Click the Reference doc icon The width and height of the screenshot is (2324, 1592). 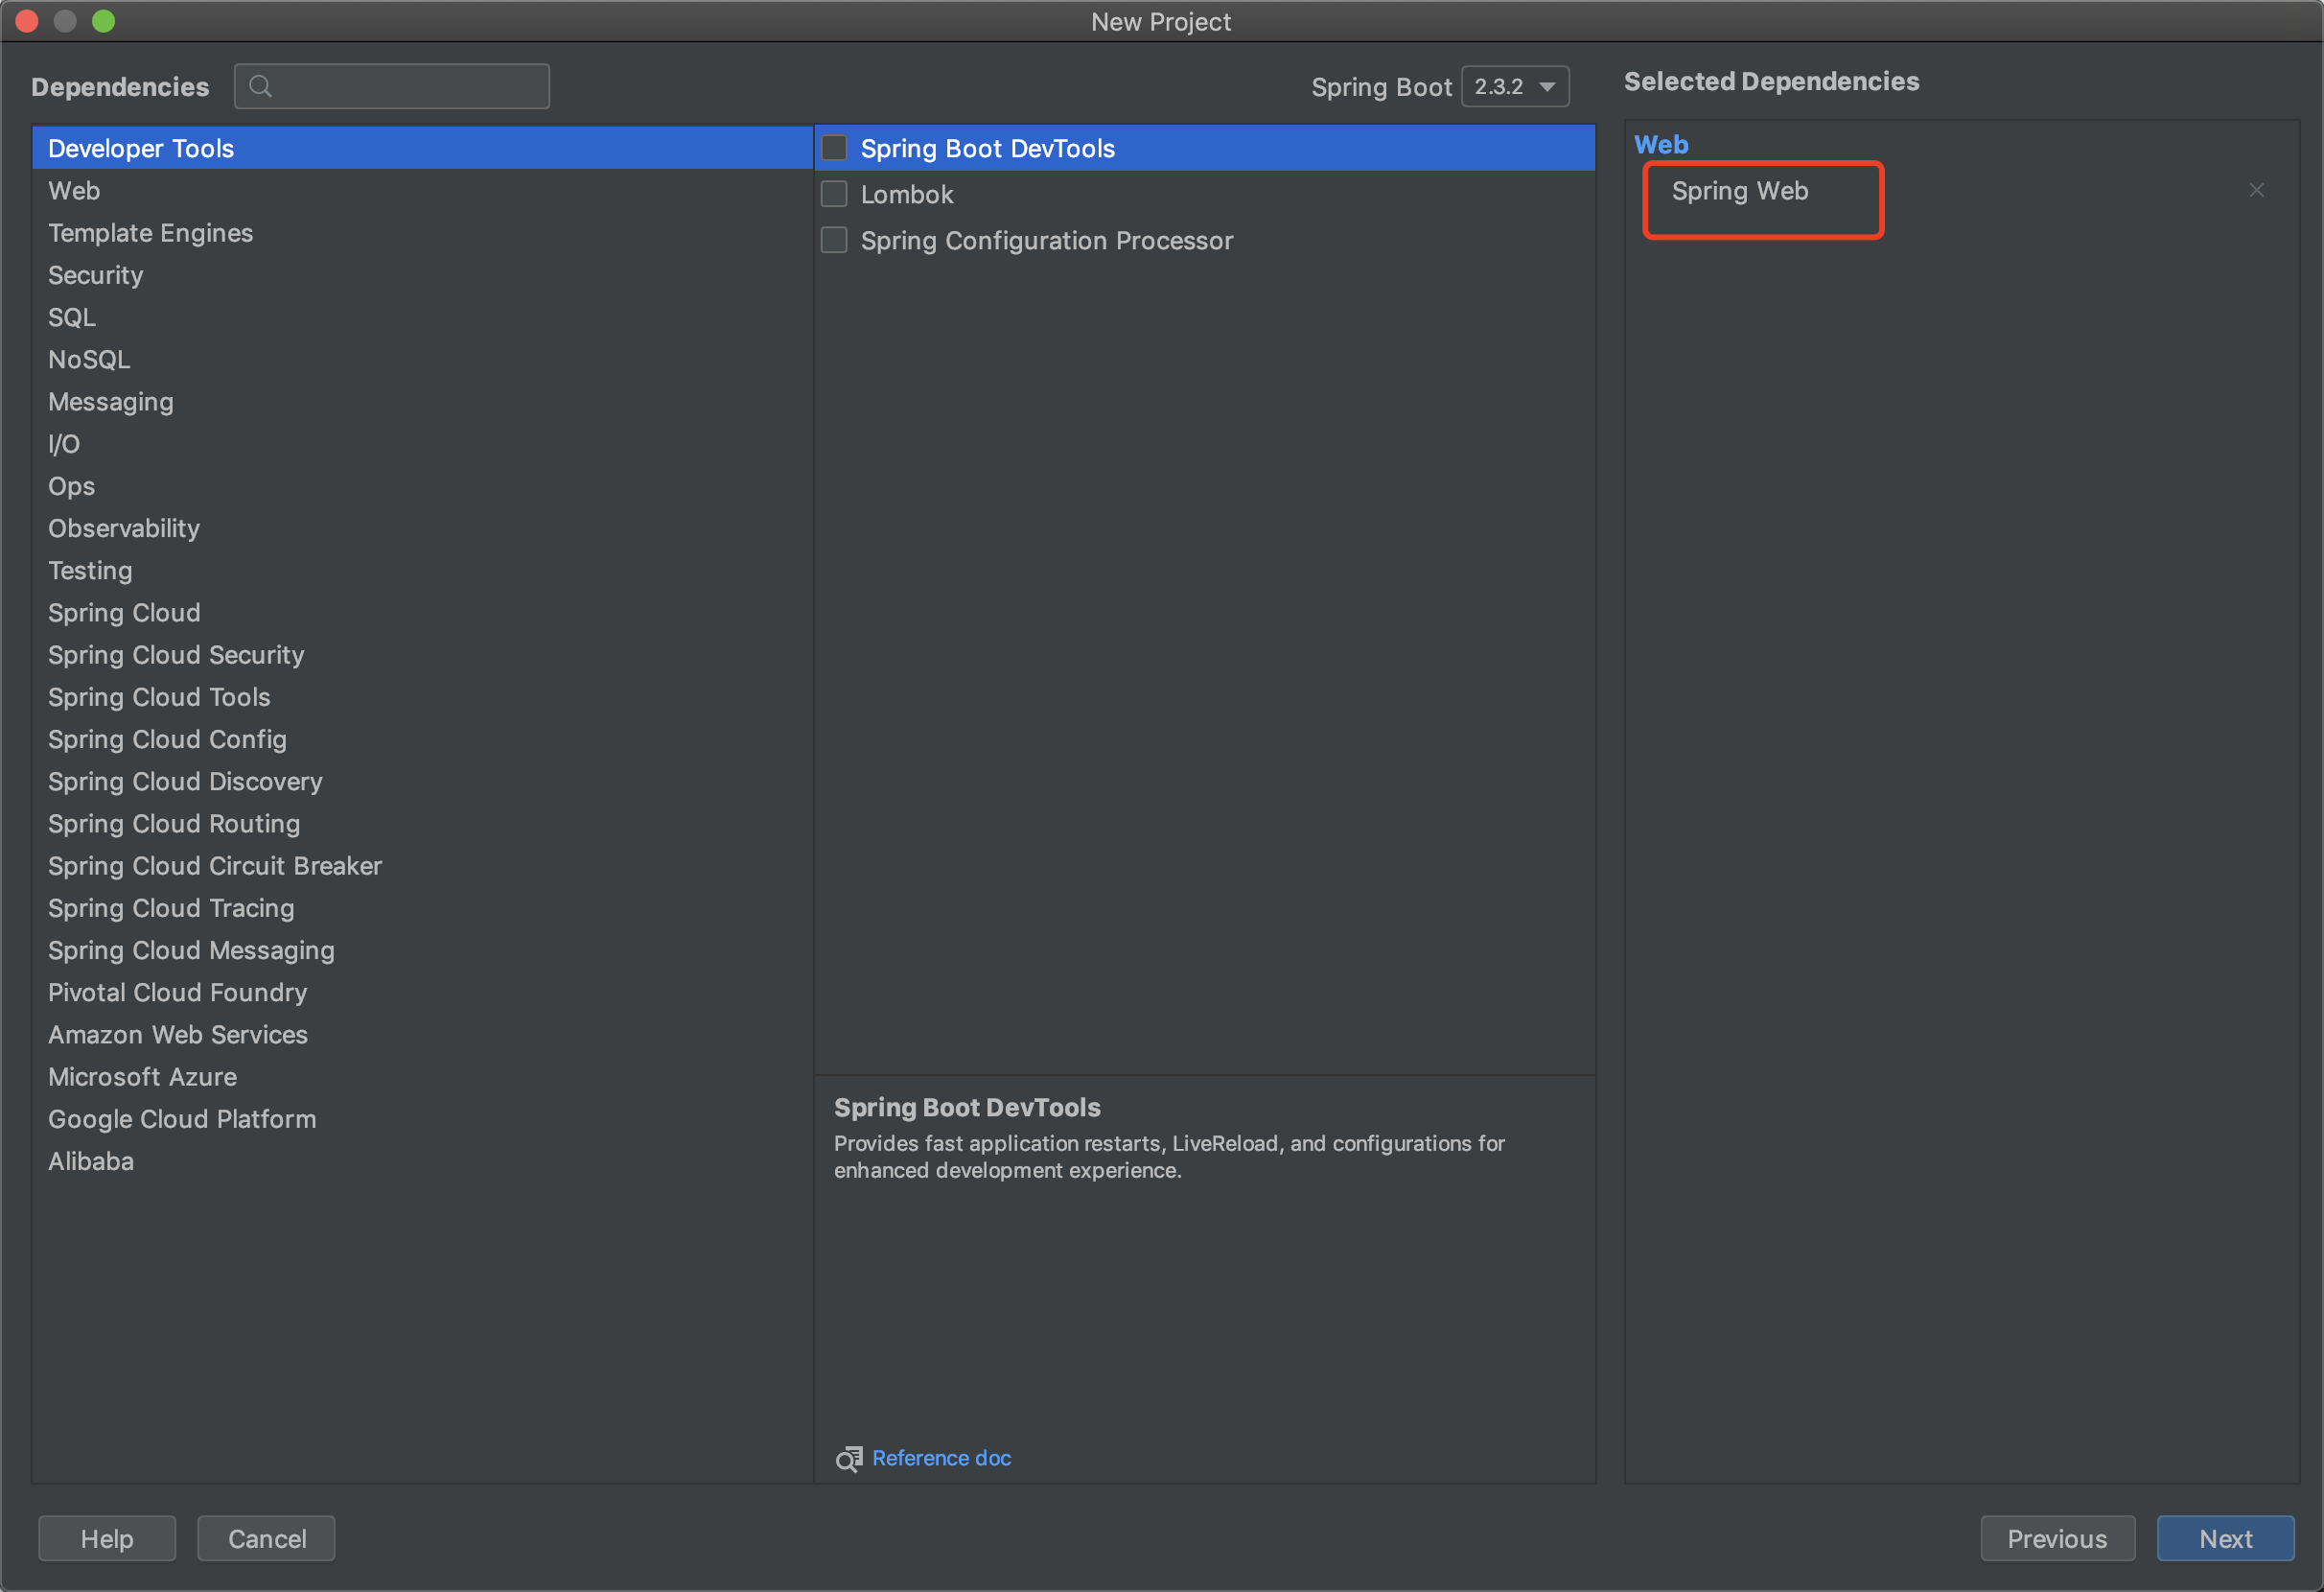(x=849, y=1459)
